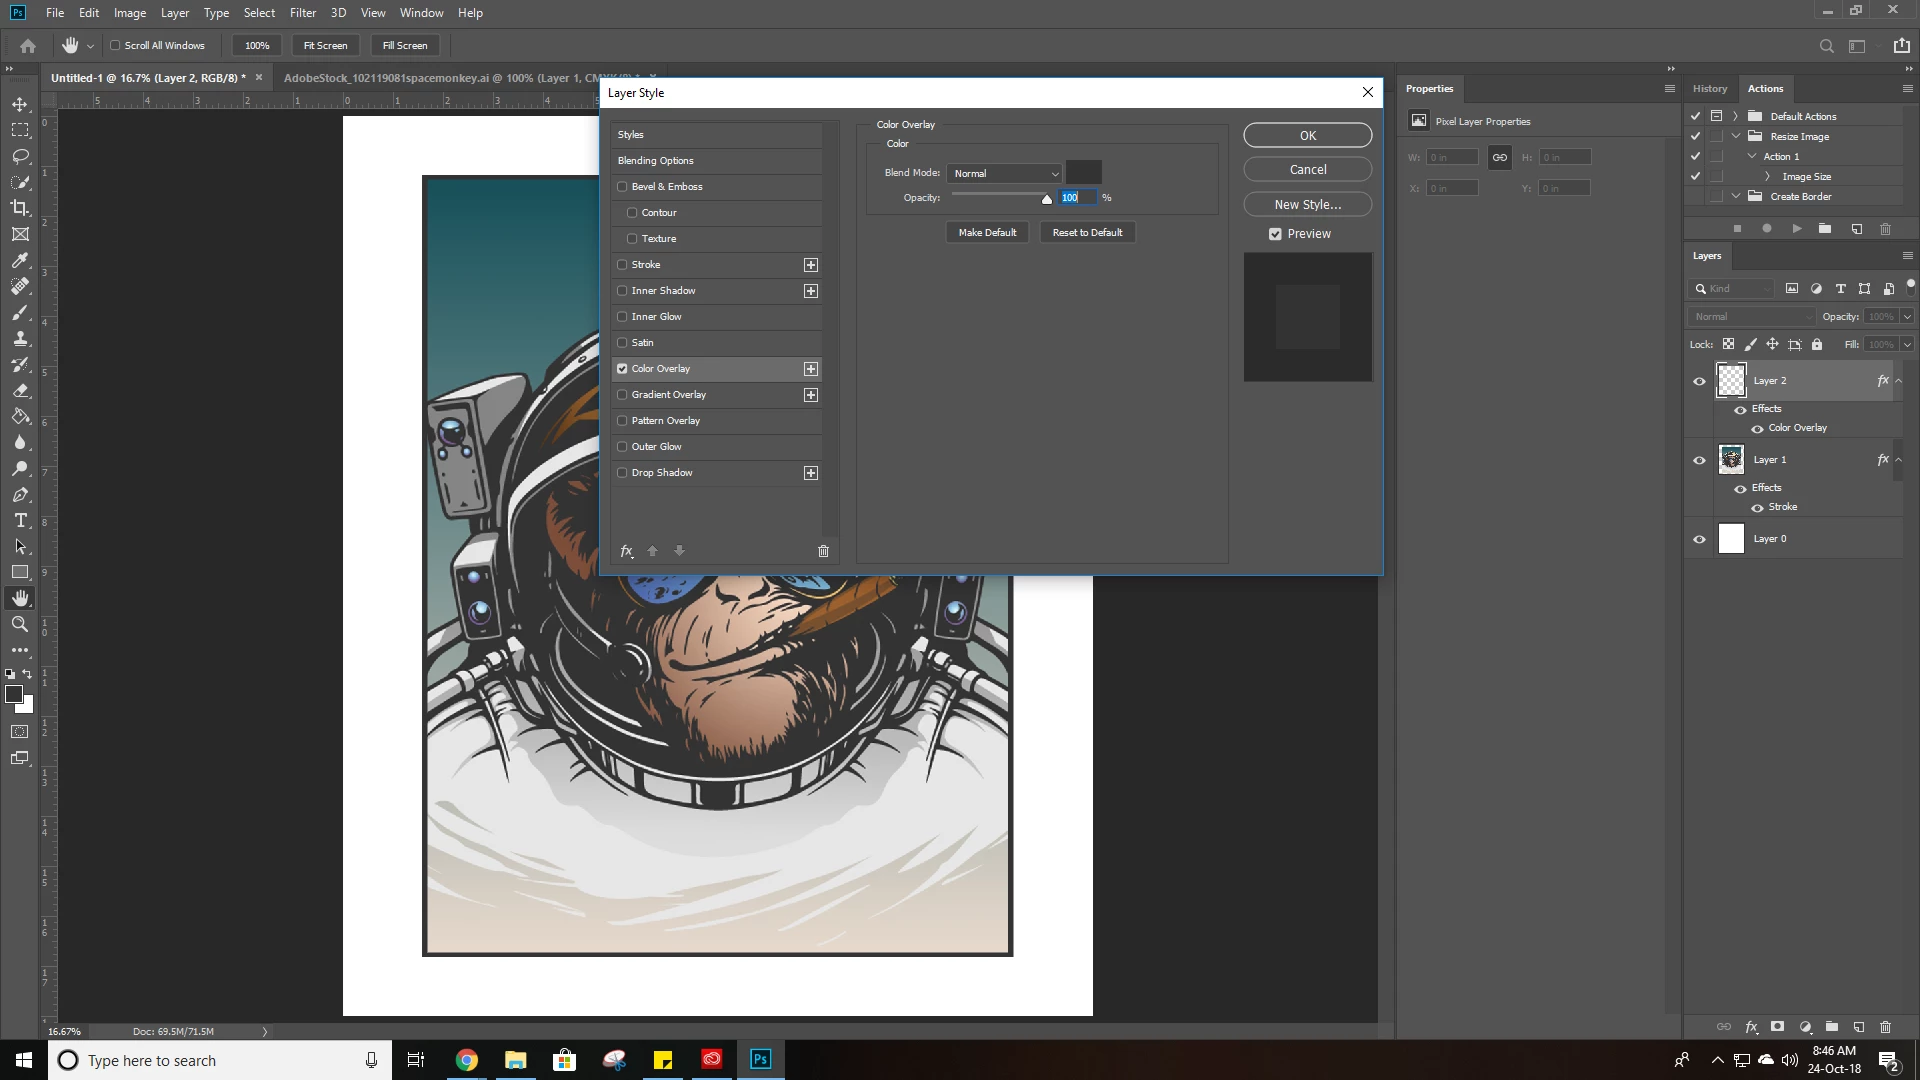The image size is (1920, 1080).
Task: Click the Color Overlay color swatch
Action: click(1083, 172)
